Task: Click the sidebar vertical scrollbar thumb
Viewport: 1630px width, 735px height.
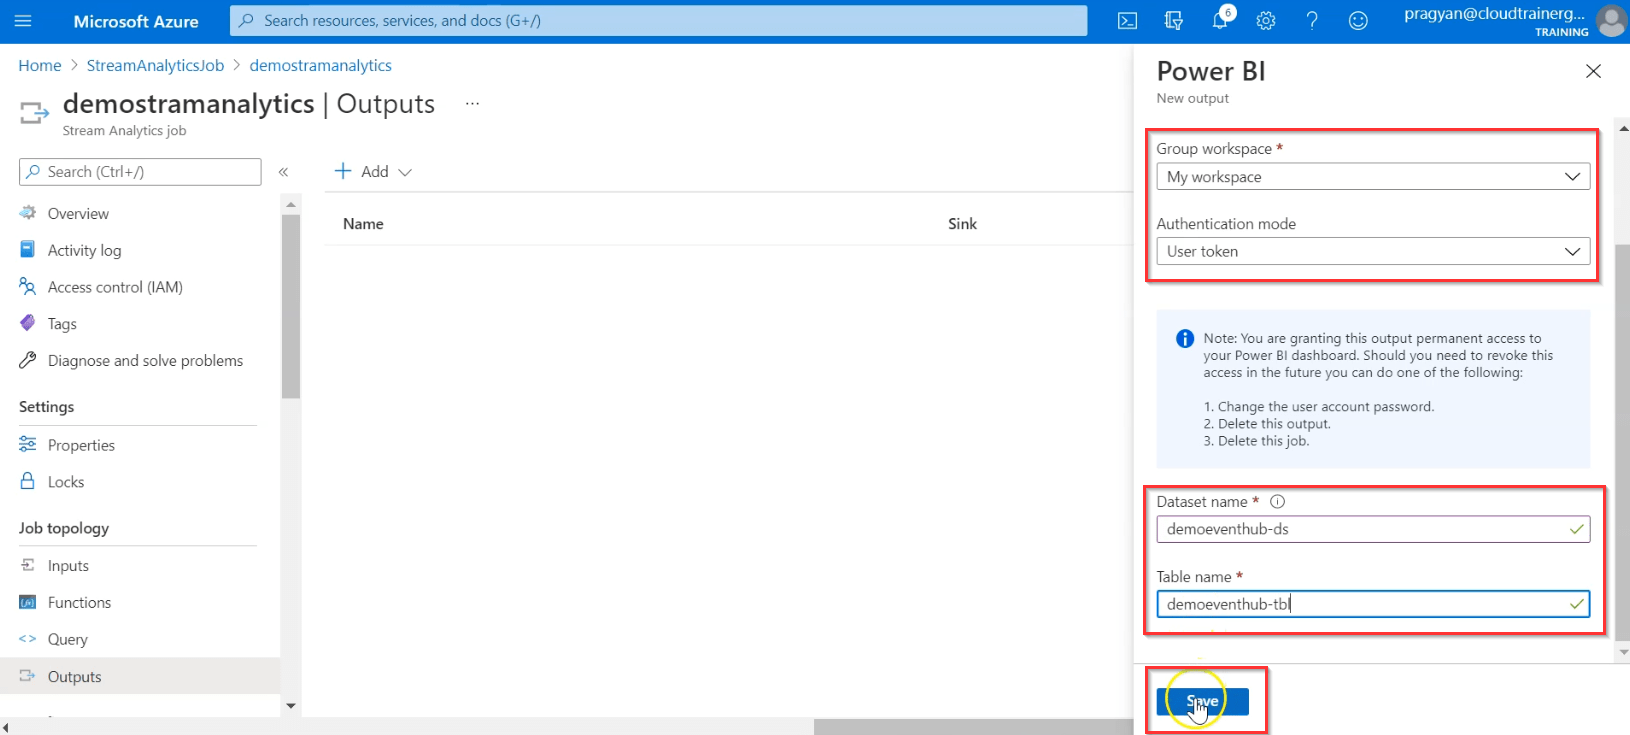Action: [x=291, y=306]
